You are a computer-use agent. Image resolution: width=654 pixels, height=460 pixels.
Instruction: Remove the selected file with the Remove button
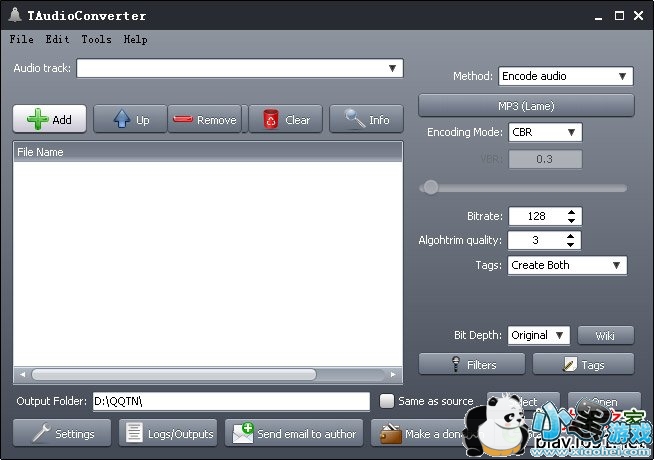205,120
